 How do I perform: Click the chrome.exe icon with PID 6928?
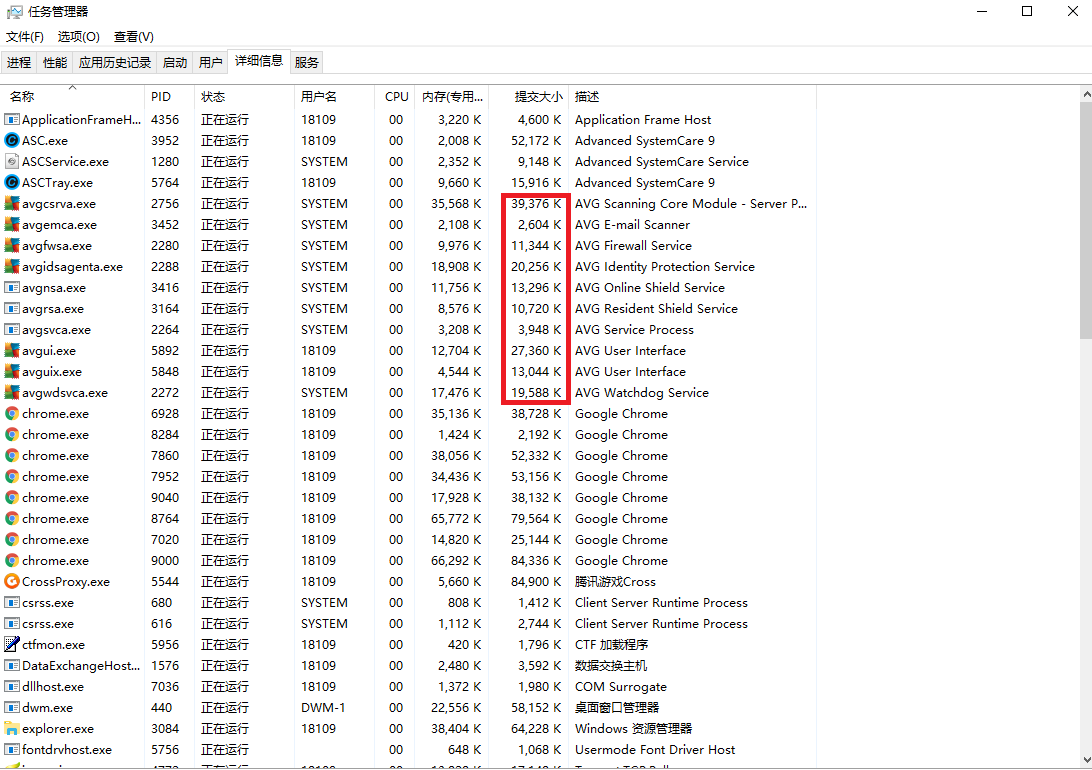click(12, 414)
